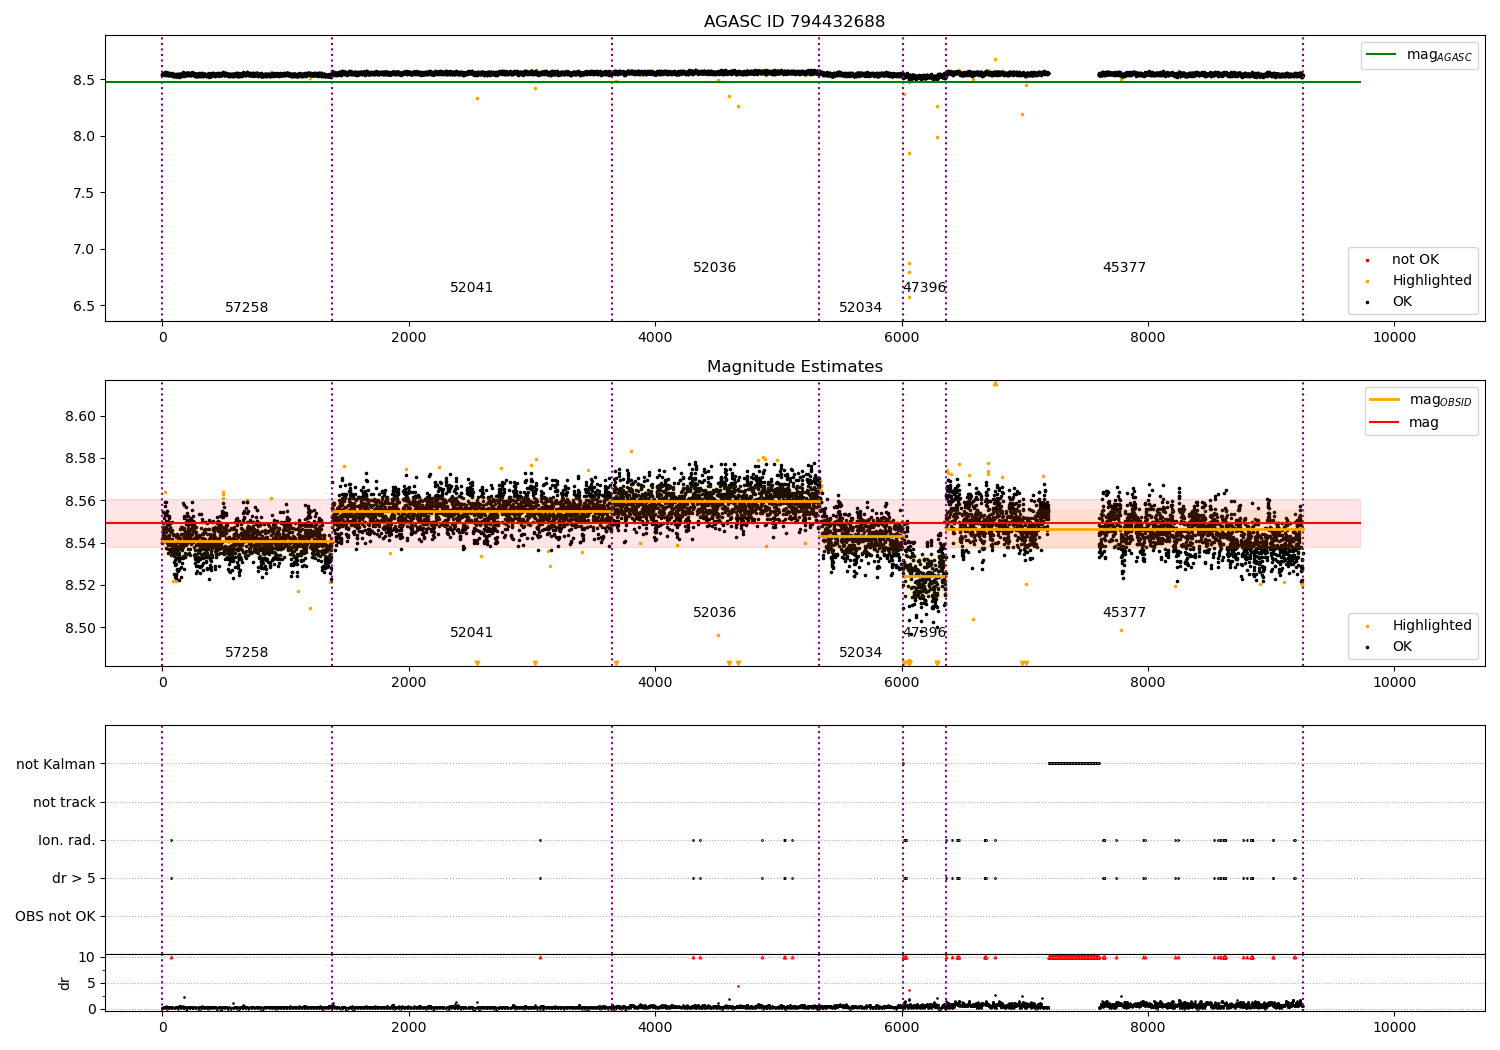This screenshot has height=1050, width=1500.
Task: Click y-axis tick 7.5 in top panel
Action: click(84, 193)
